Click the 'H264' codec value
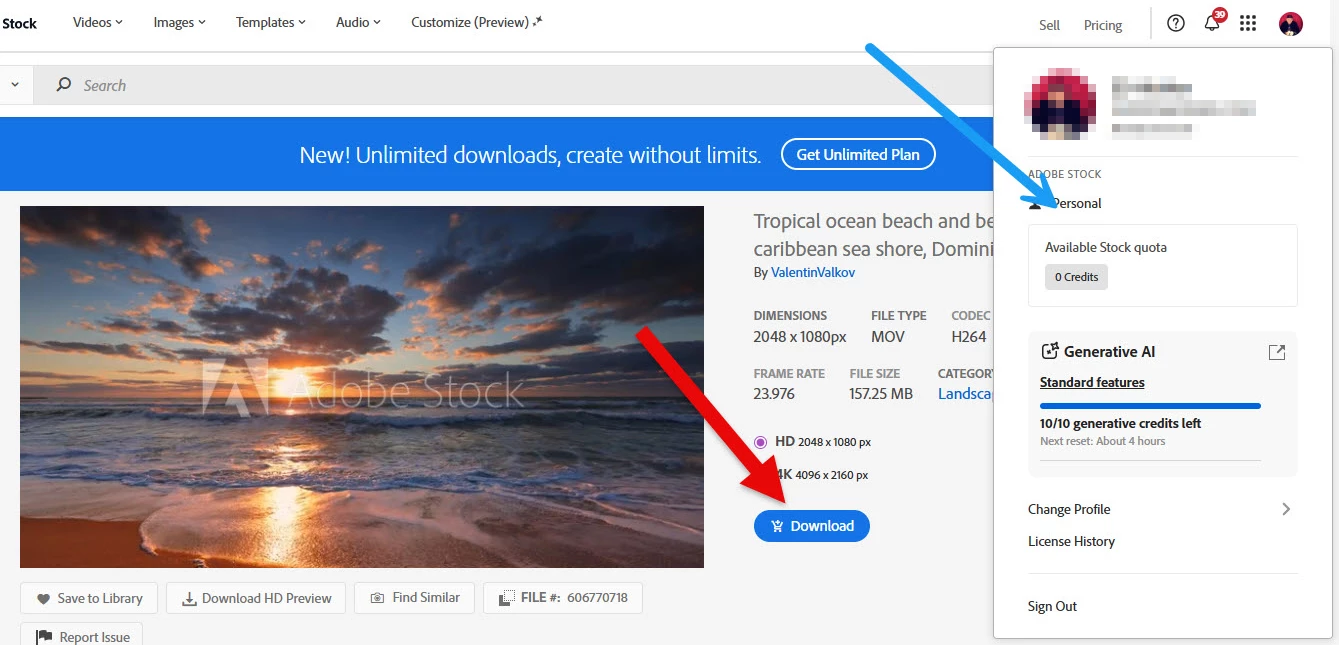This screenshot has height=645, width=1339. tap(969, 337)
